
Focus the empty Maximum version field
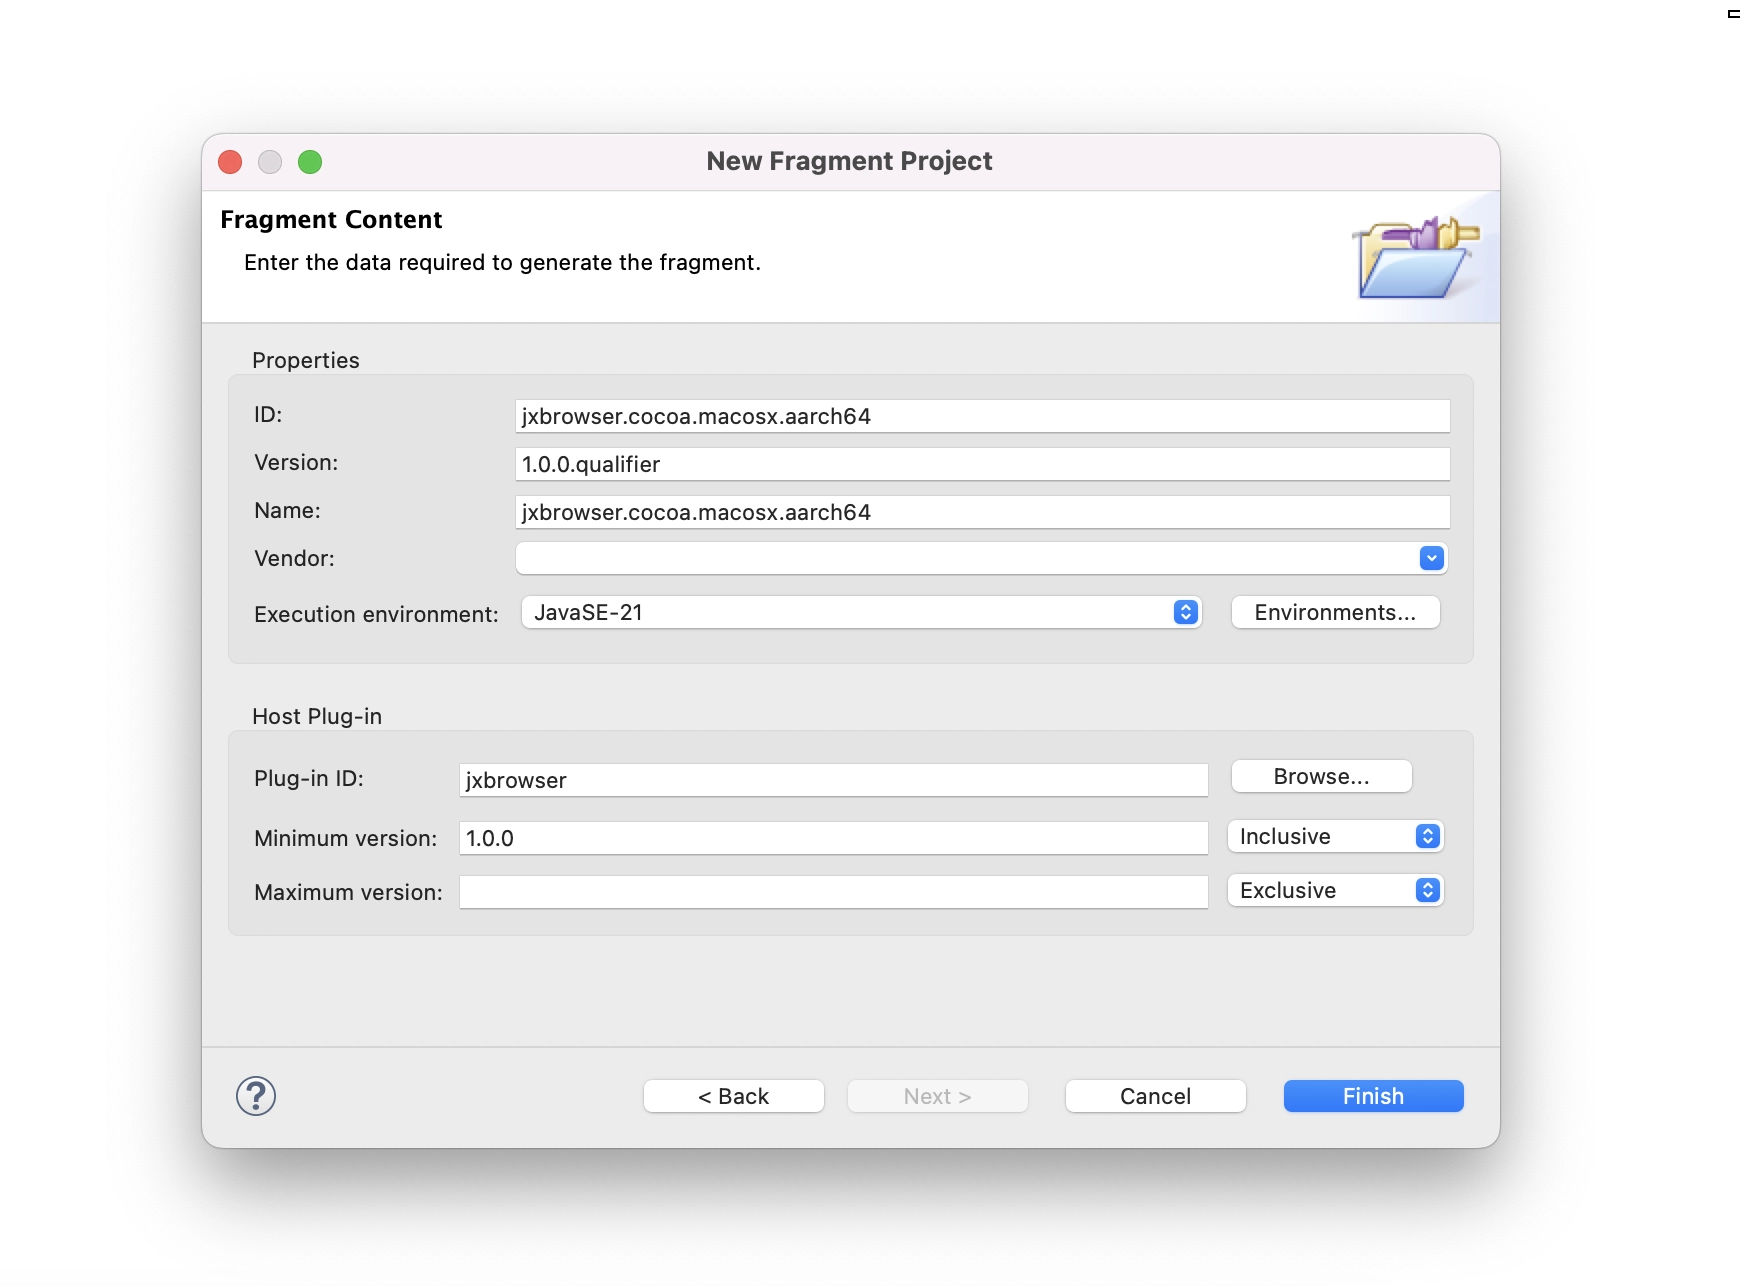[x=833, y=892]
